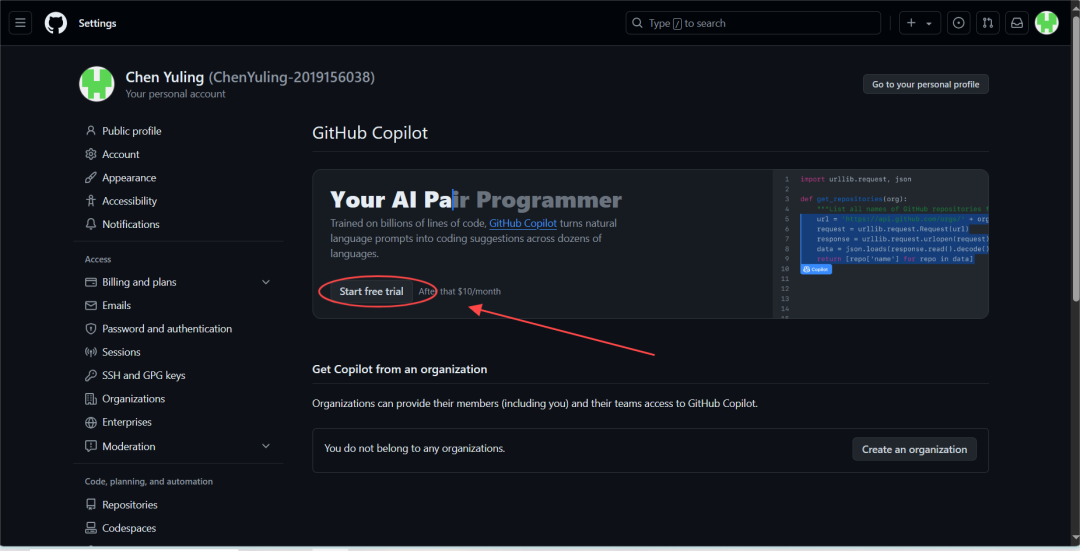1080x551 pixels.
Task: Click the globe icon beside Enterprises
Action: 90,422
